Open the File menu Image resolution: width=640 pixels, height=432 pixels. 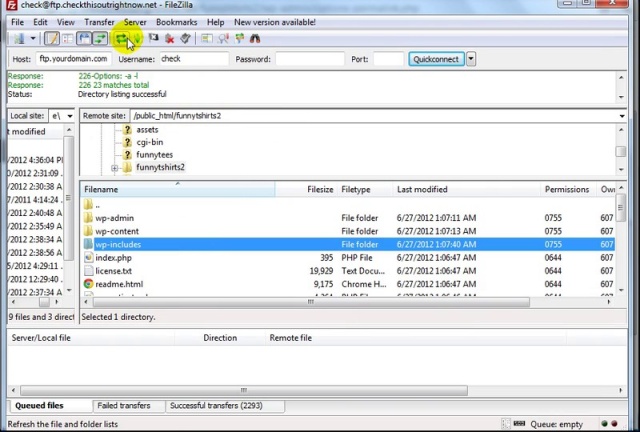(17, 22)
